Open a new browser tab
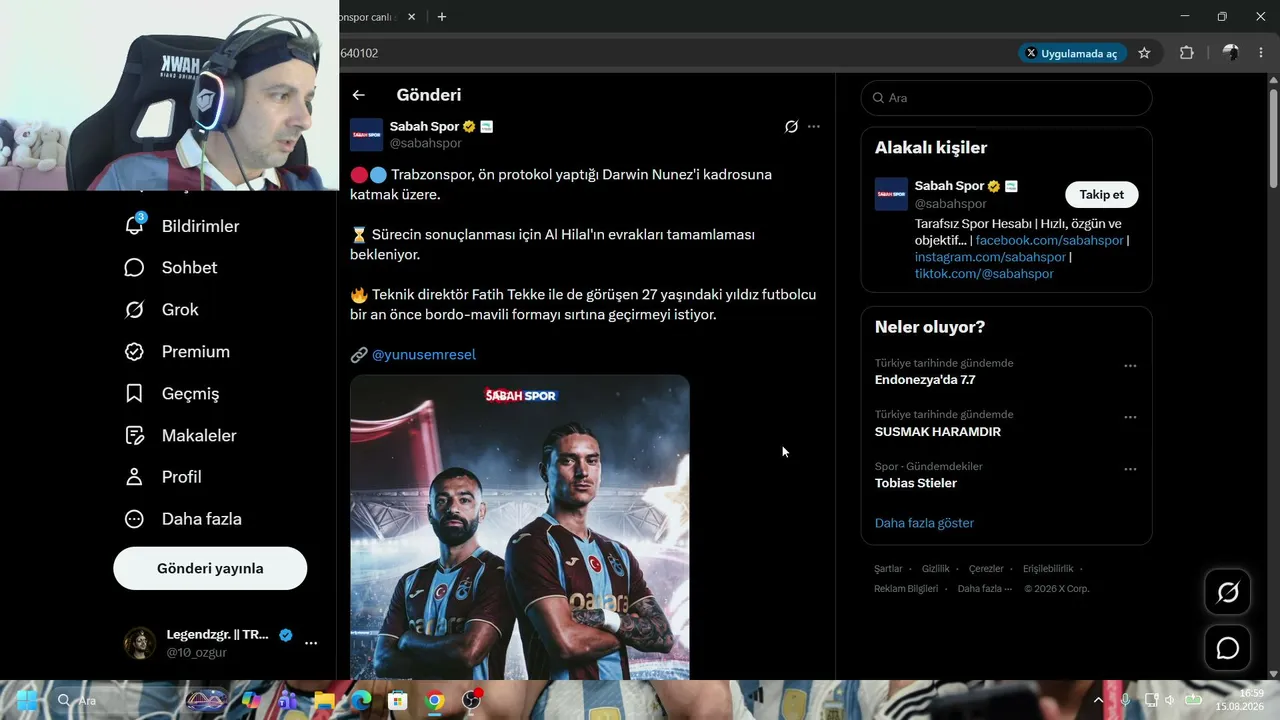The width and height of the screenshot is (1280, 720). click(x=442, y=17)
